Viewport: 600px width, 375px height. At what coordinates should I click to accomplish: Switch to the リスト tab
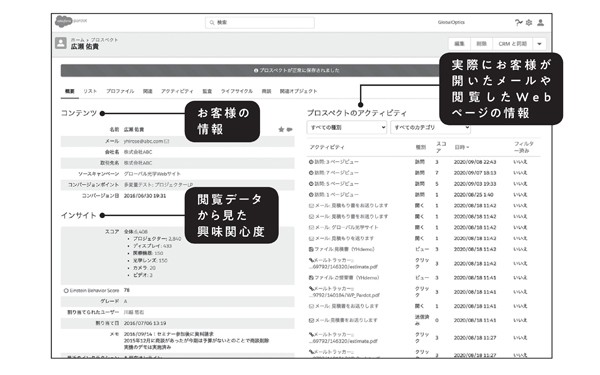pos(90,91)
